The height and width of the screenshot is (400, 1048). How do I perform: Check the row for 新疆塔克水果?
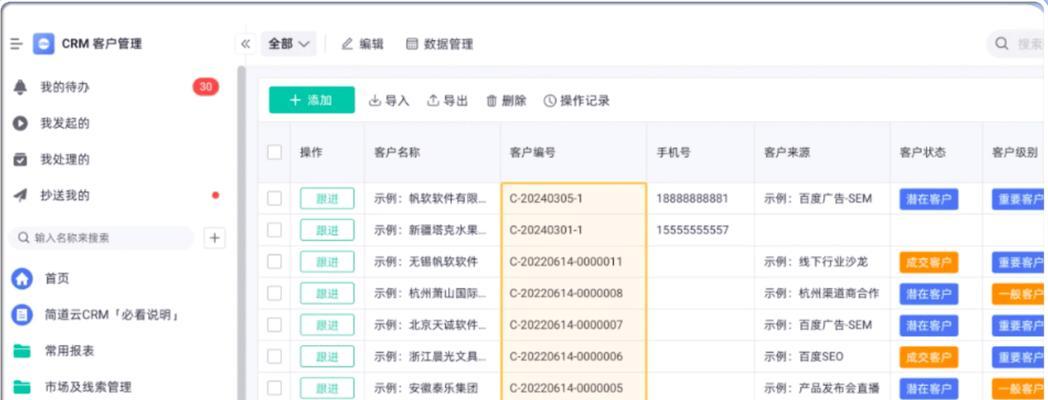point(274,230)
